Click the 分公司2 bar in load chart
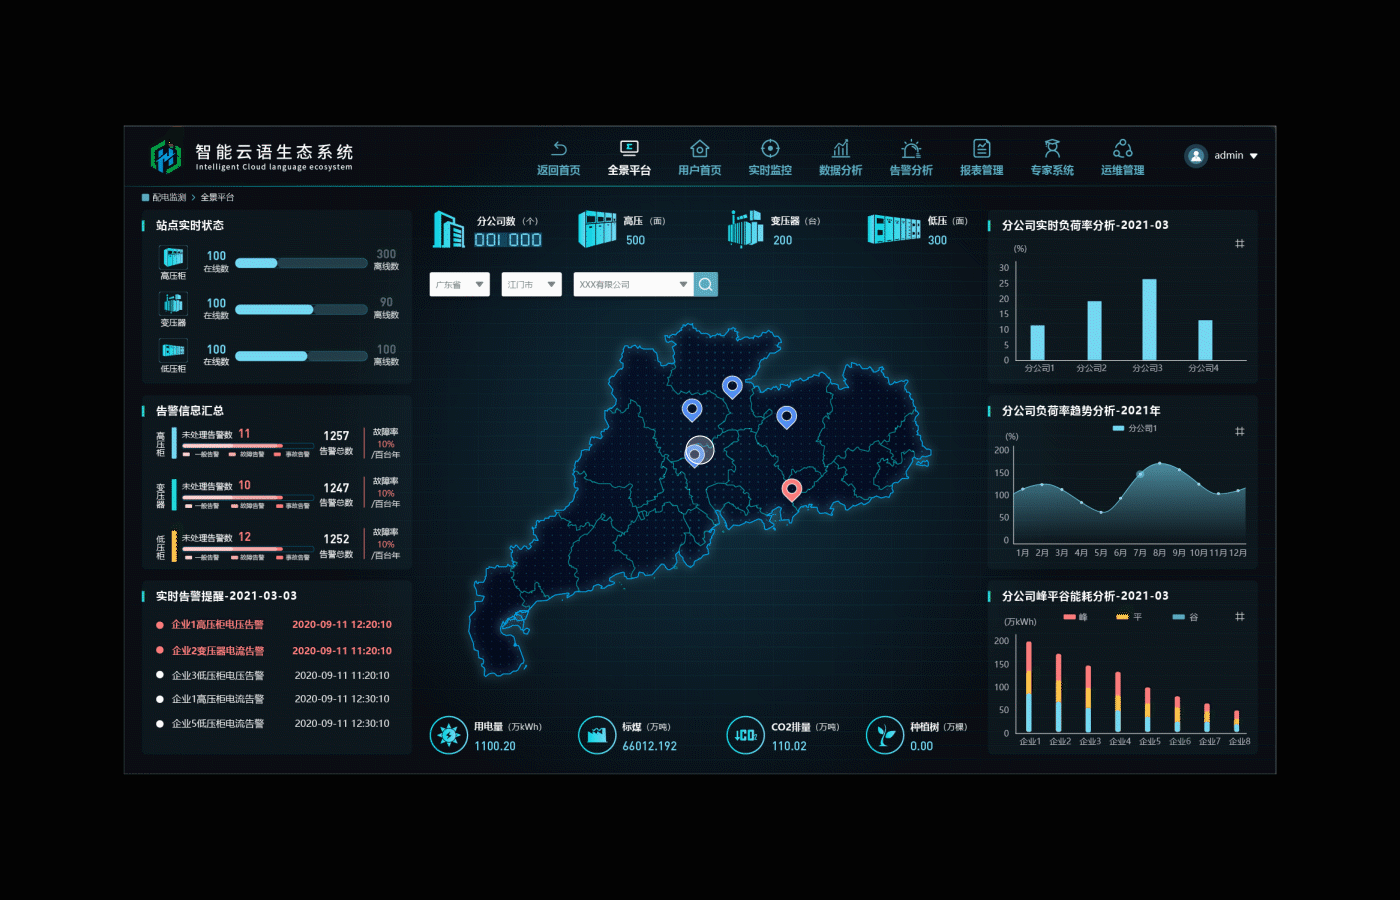The width and height of the screenshot is (1400, 900). point(1094,331)
